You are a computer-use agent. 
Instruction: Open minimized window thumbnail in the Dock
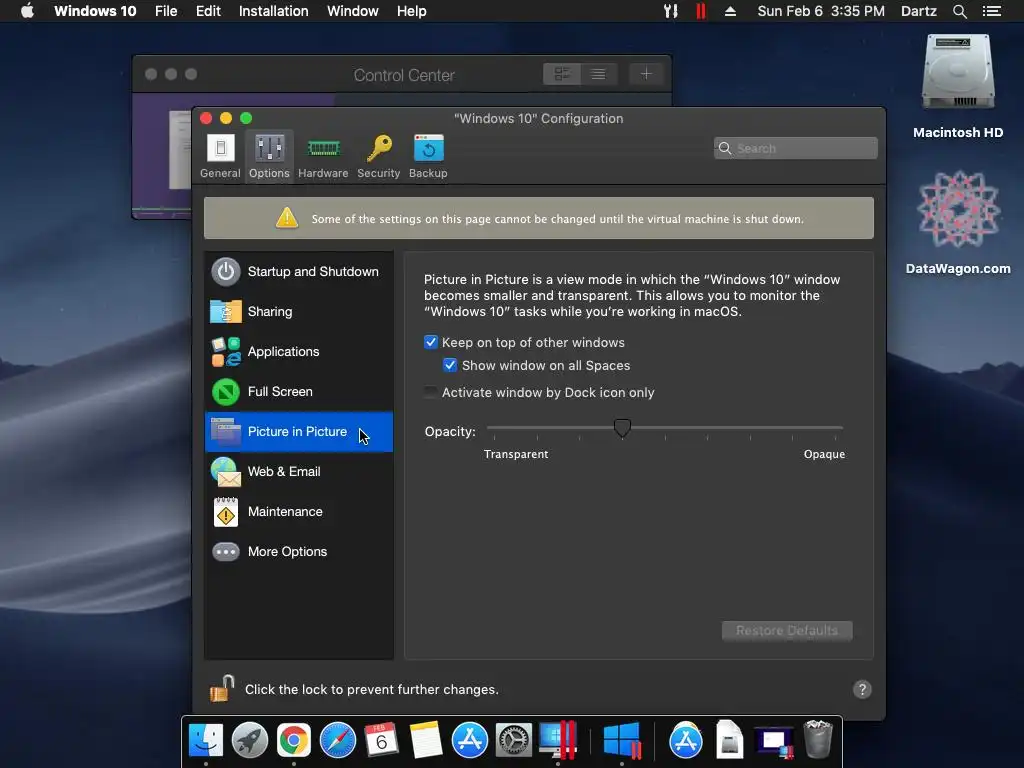point(774,742)
